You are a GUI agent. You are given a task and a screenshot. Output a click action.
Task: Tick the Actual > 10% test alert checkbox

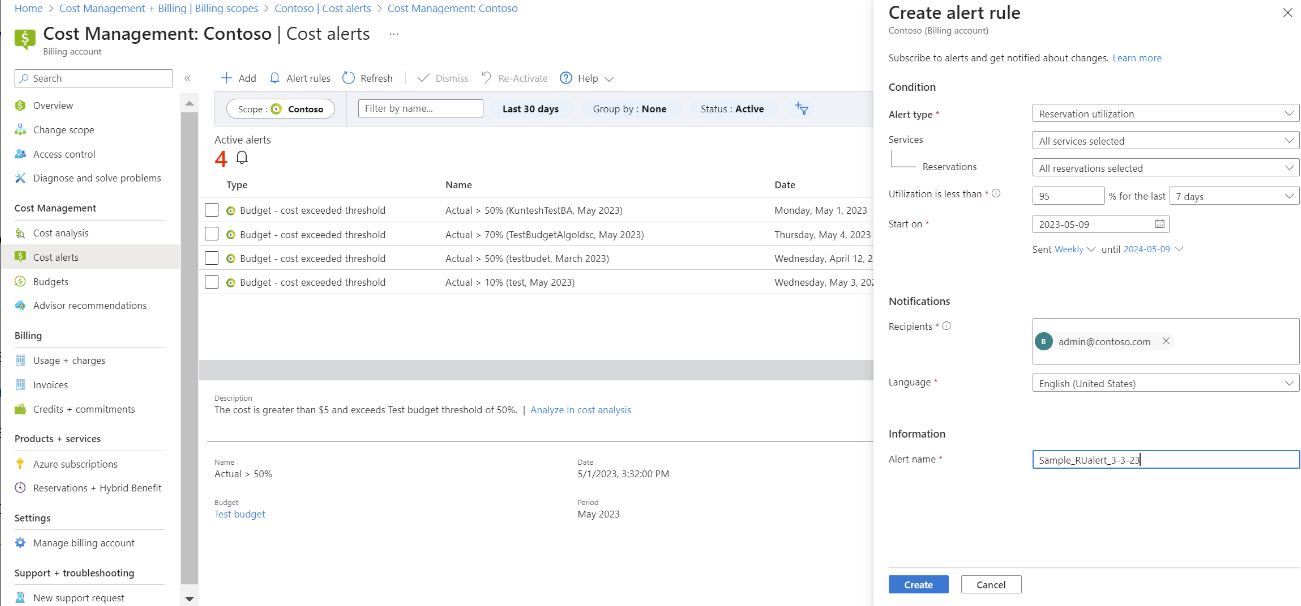(x=211, y=282)
